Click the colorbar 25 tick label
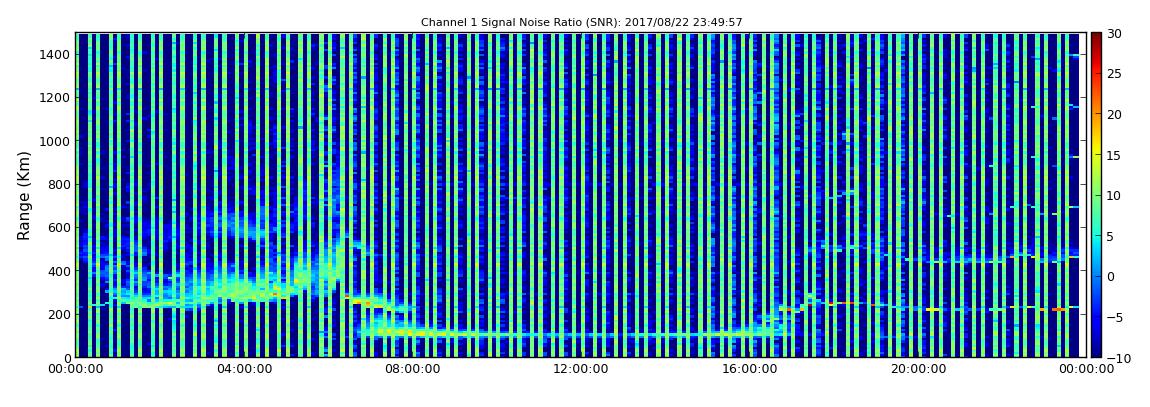 click(1116, 75)
